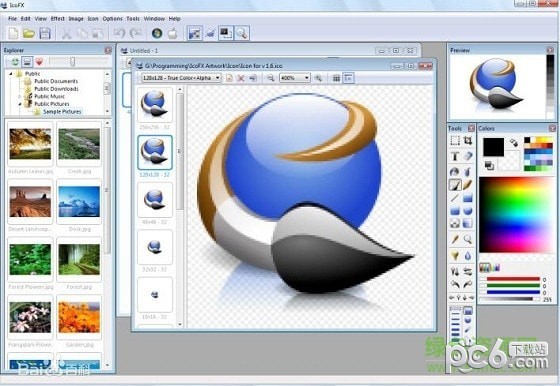Image resolution: width=560 pixels, height=386 pixels.
Task: Select the Desert Landscape thumbnail
Action: (x=30, y=203)
